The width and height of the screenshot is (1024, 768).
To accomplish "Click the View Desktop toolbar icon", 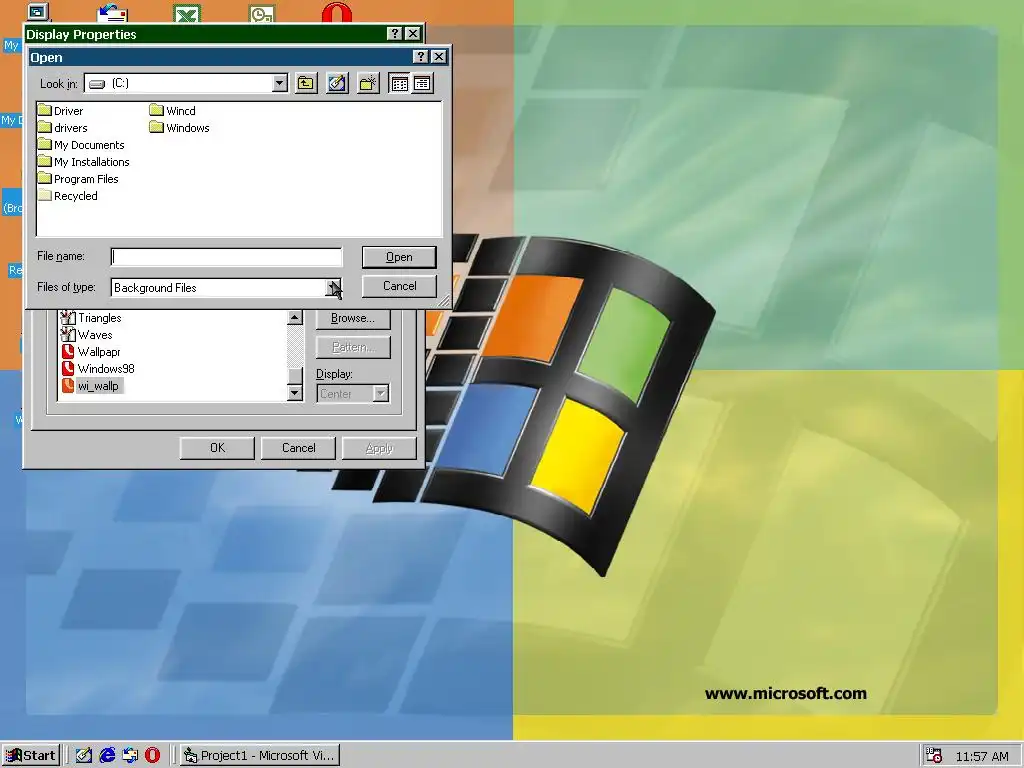I will coord(337,83).
